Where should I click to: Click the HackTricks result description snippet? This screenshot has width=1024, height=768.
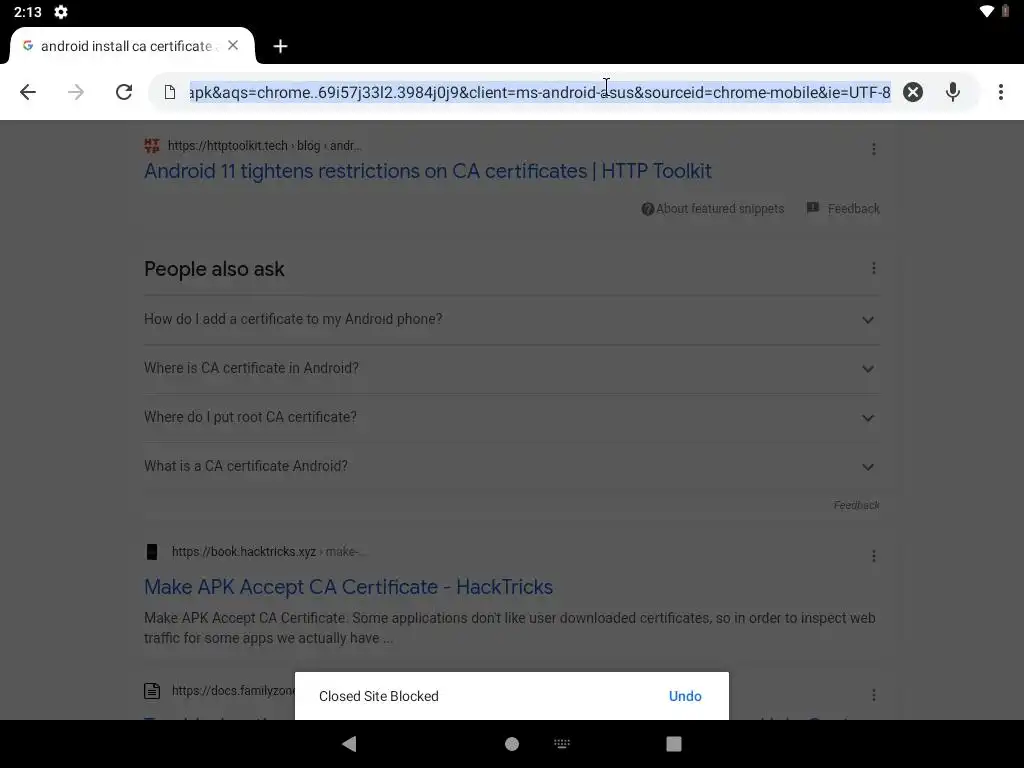point(509,628)
